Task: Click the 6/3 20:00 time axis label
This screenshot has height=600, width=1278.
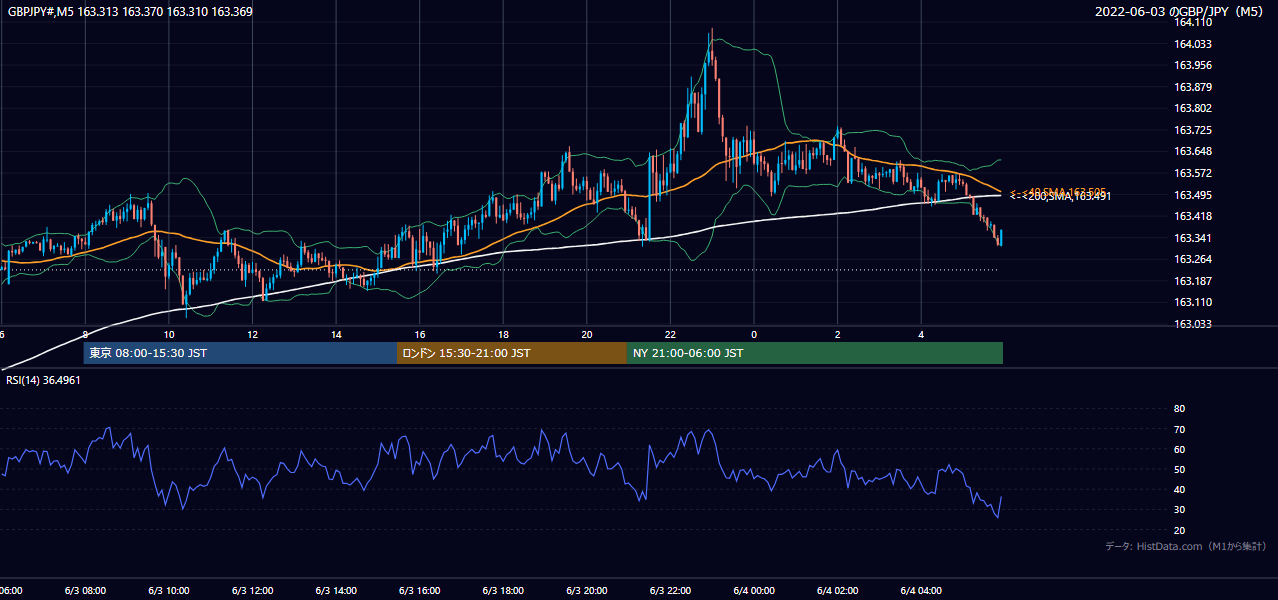Action: pos(586,590)
